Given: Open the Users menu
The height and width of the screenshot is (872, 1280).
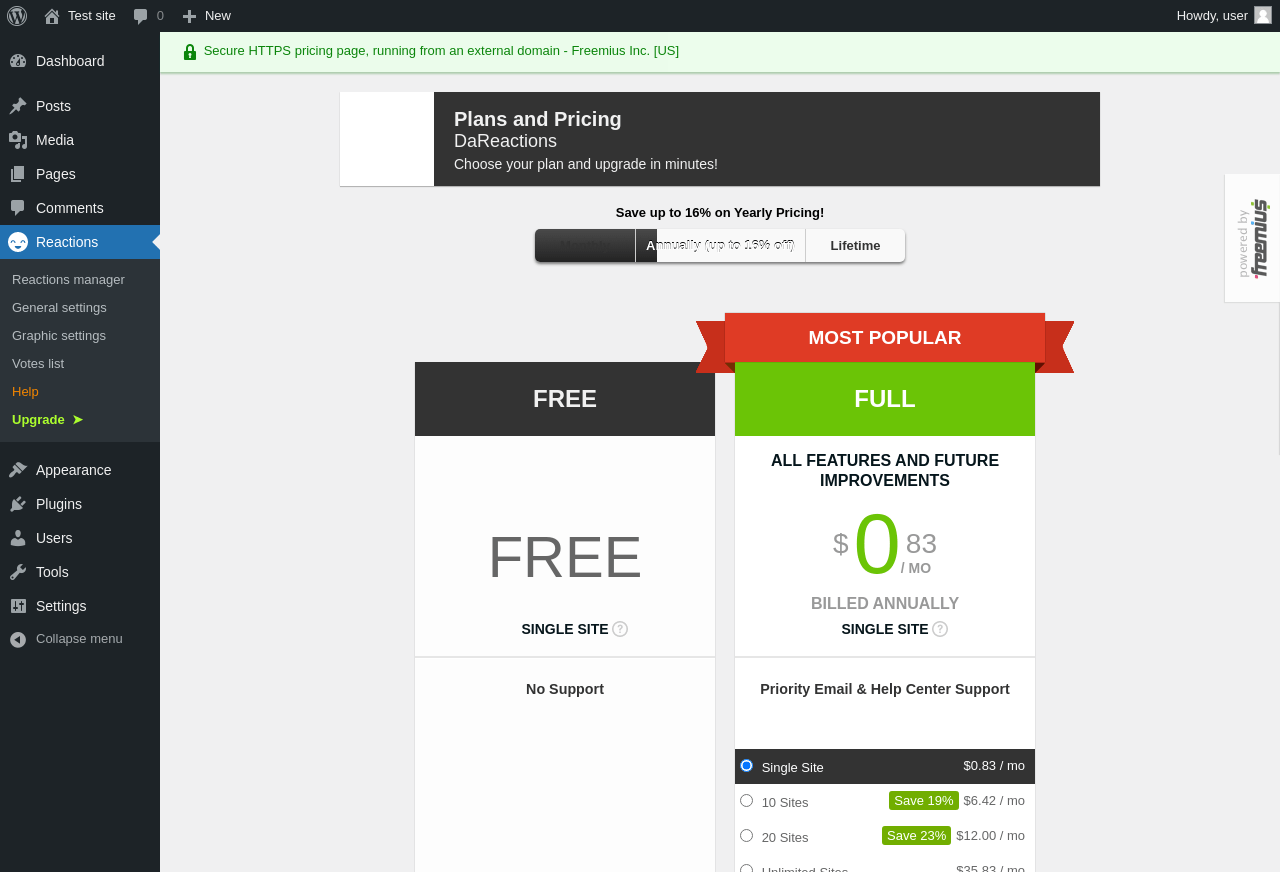Looking at the screenshot, I should tap(80, 538).
